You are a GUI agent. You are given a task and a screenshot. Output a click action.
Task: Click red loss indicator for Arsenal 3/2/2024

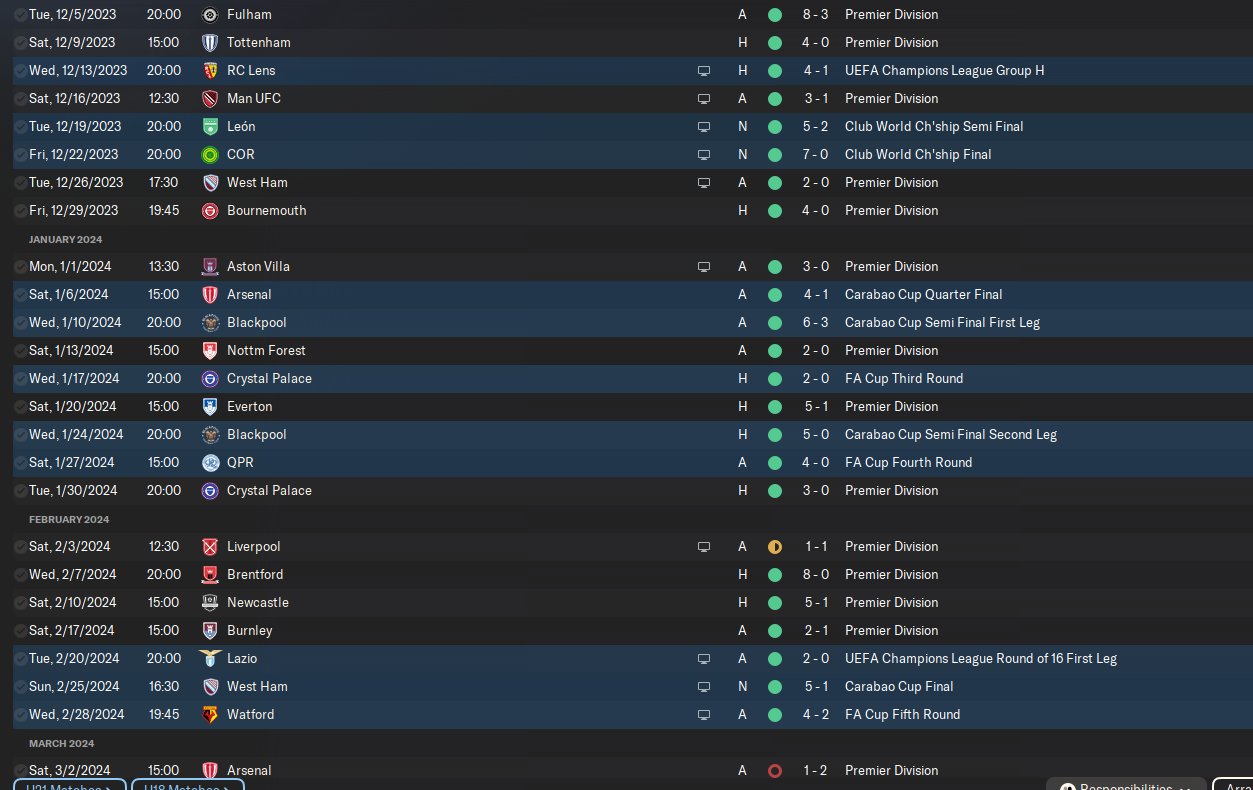[x=775, y=771]
